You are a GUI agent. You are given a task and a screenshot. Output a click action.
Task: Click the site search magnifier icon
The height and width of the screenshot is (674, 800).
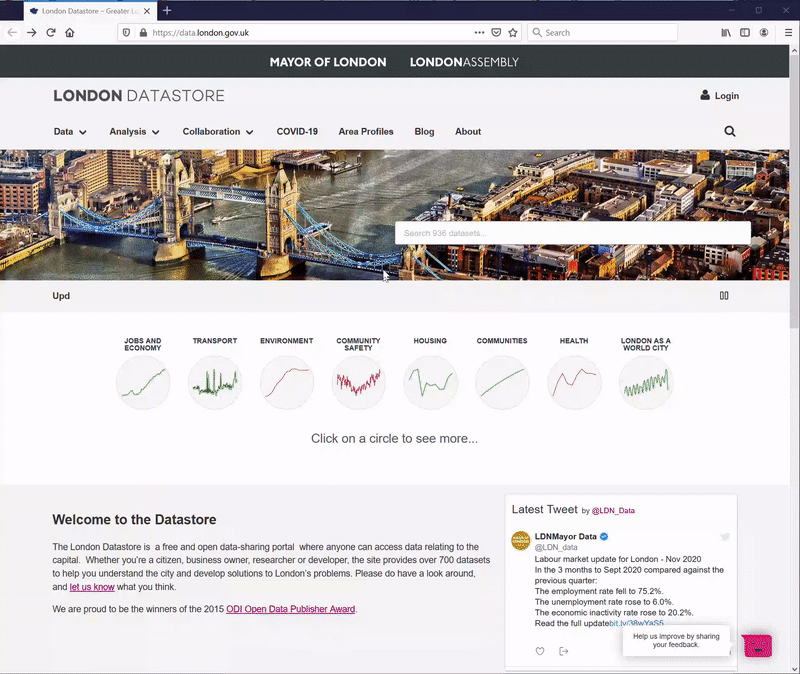(x=730, y=132)
